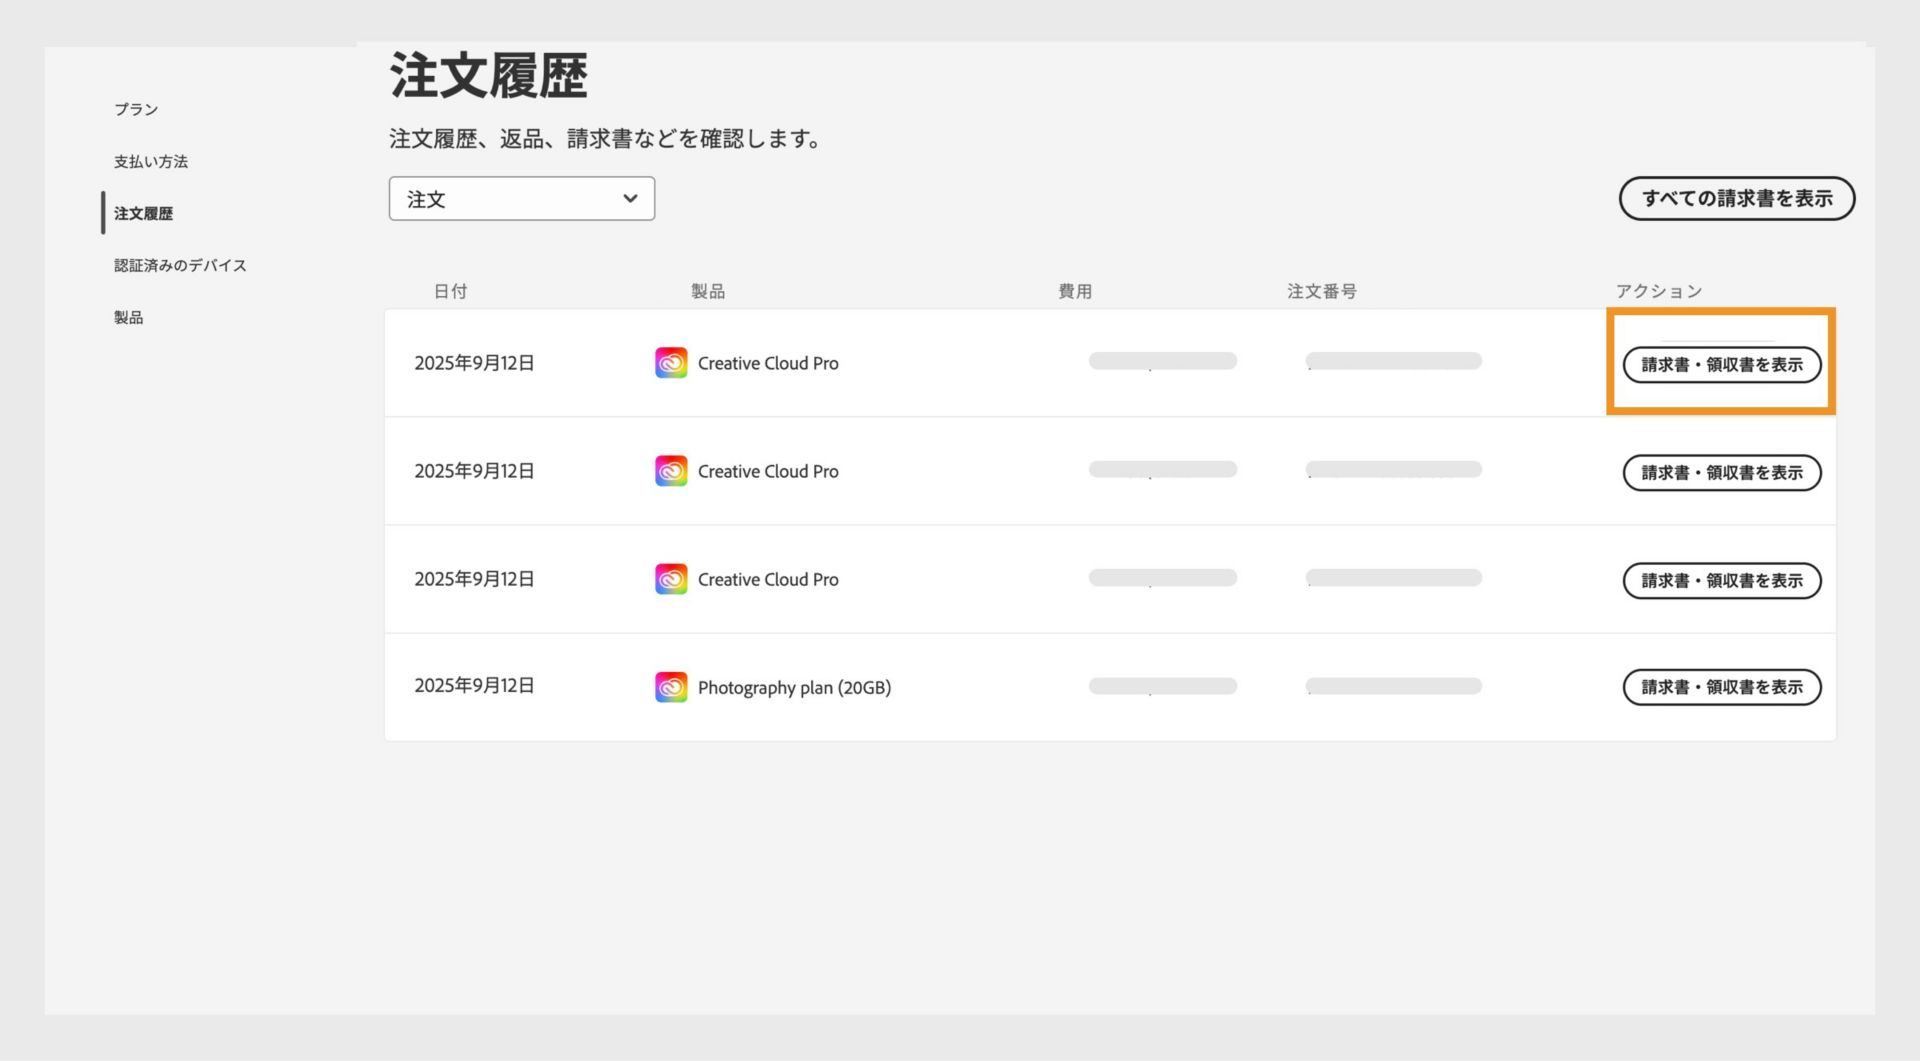Click the subtitle 注文履歴、返品、請求書などを確認します。

point(605,139)
